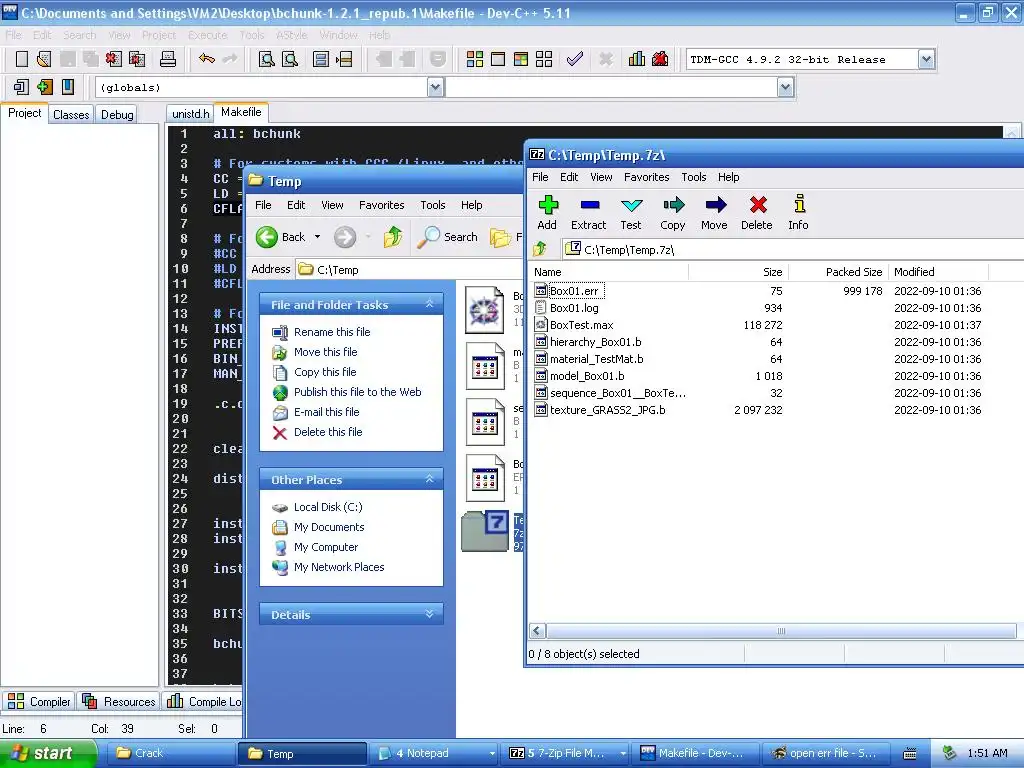The height and width of the screenshot is (768, 1024).
Task: Sort by Modified column header in 7-Zip
Action: point(938,272)
